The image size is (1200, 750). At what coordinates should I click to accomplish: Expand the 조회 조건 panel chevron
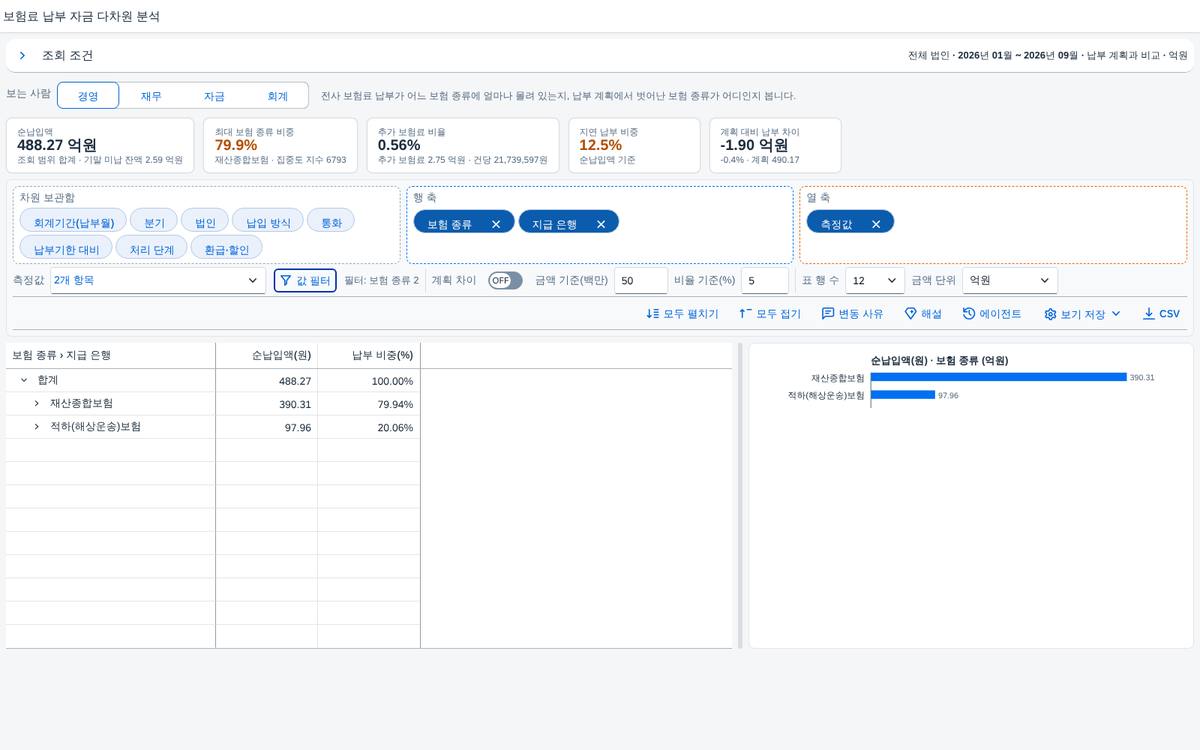click(22, 56)
